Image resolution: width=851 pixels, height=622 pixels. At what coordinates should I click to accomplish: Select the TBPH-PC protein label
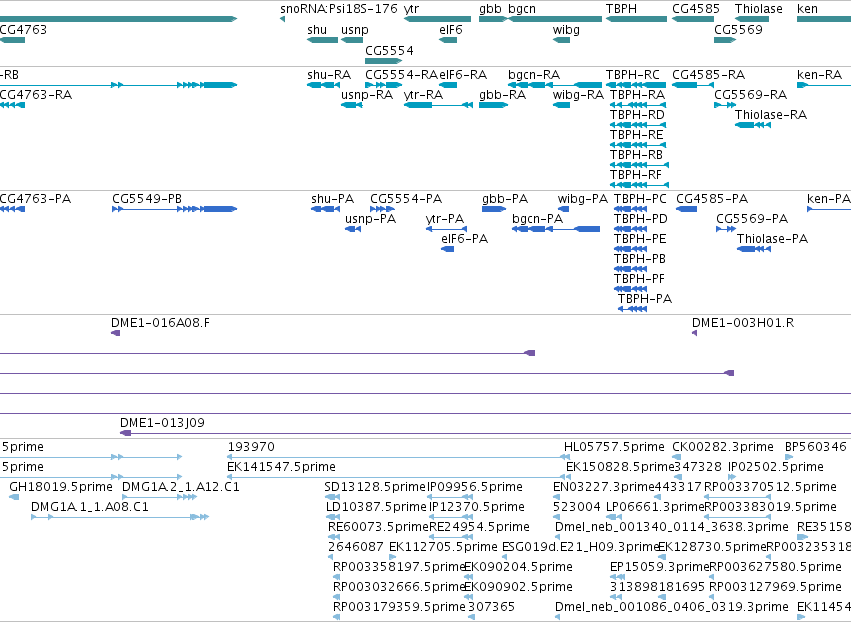(x=640, y=199)
